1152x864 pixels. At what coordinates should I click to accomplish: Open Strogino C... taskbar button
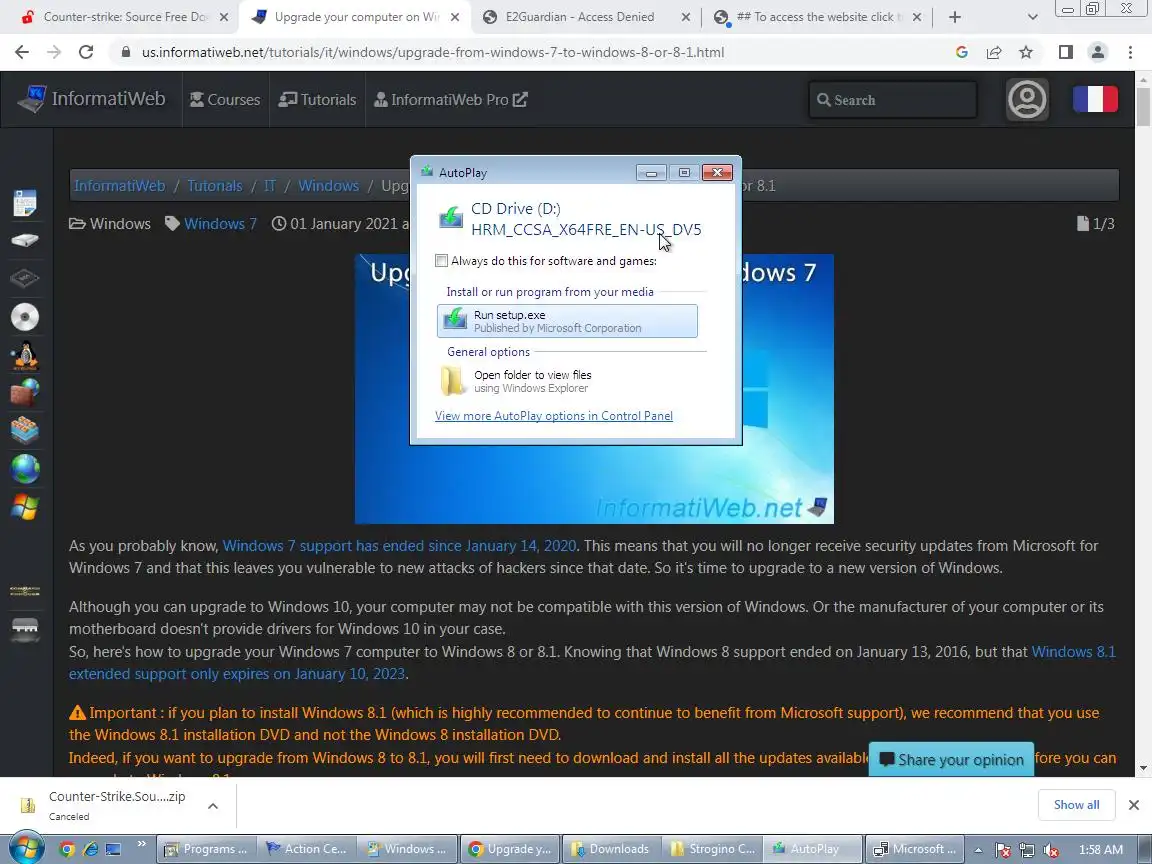713,849
